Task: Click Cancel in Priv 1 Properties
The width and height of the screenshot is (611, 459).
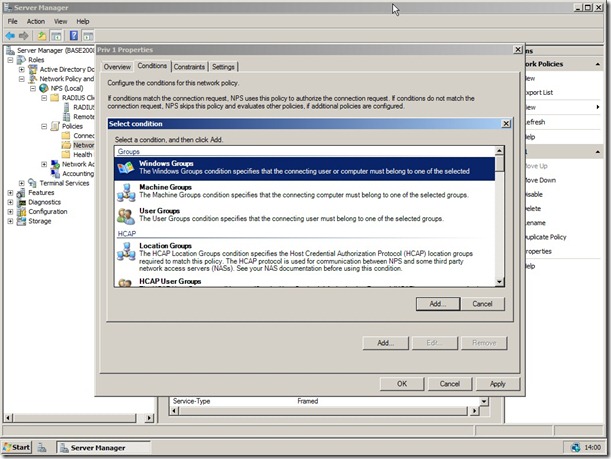Action: point(450,384)
